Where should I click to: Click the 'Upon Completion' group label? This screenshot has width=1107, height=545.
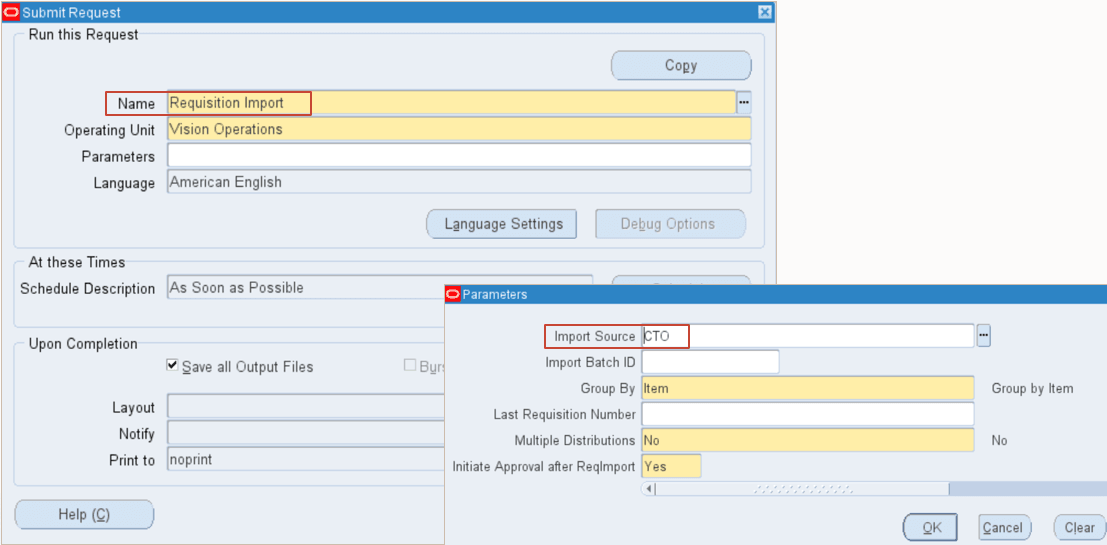click(x=83, y=345)
